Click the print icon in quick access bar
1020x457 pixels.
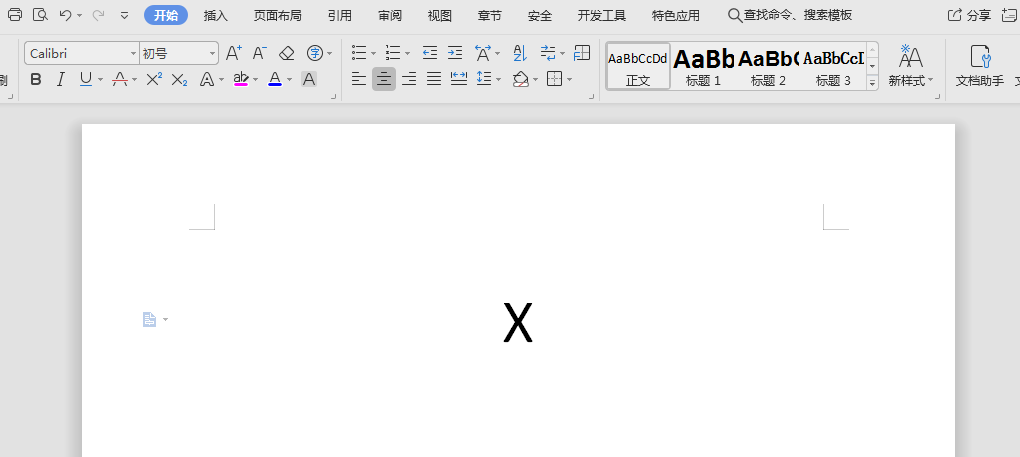(x=15, y=15)
